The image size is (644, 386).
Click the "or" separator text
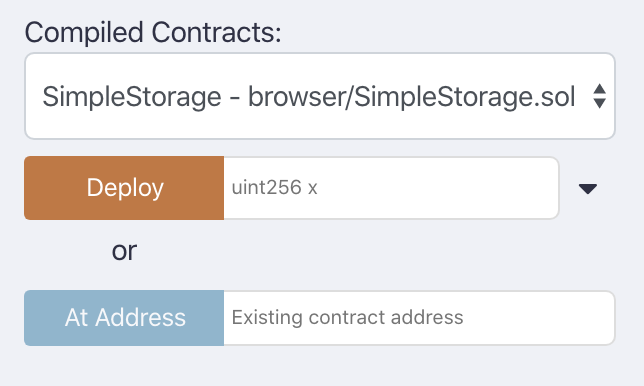pyautogui.click(x=124, y=250)
